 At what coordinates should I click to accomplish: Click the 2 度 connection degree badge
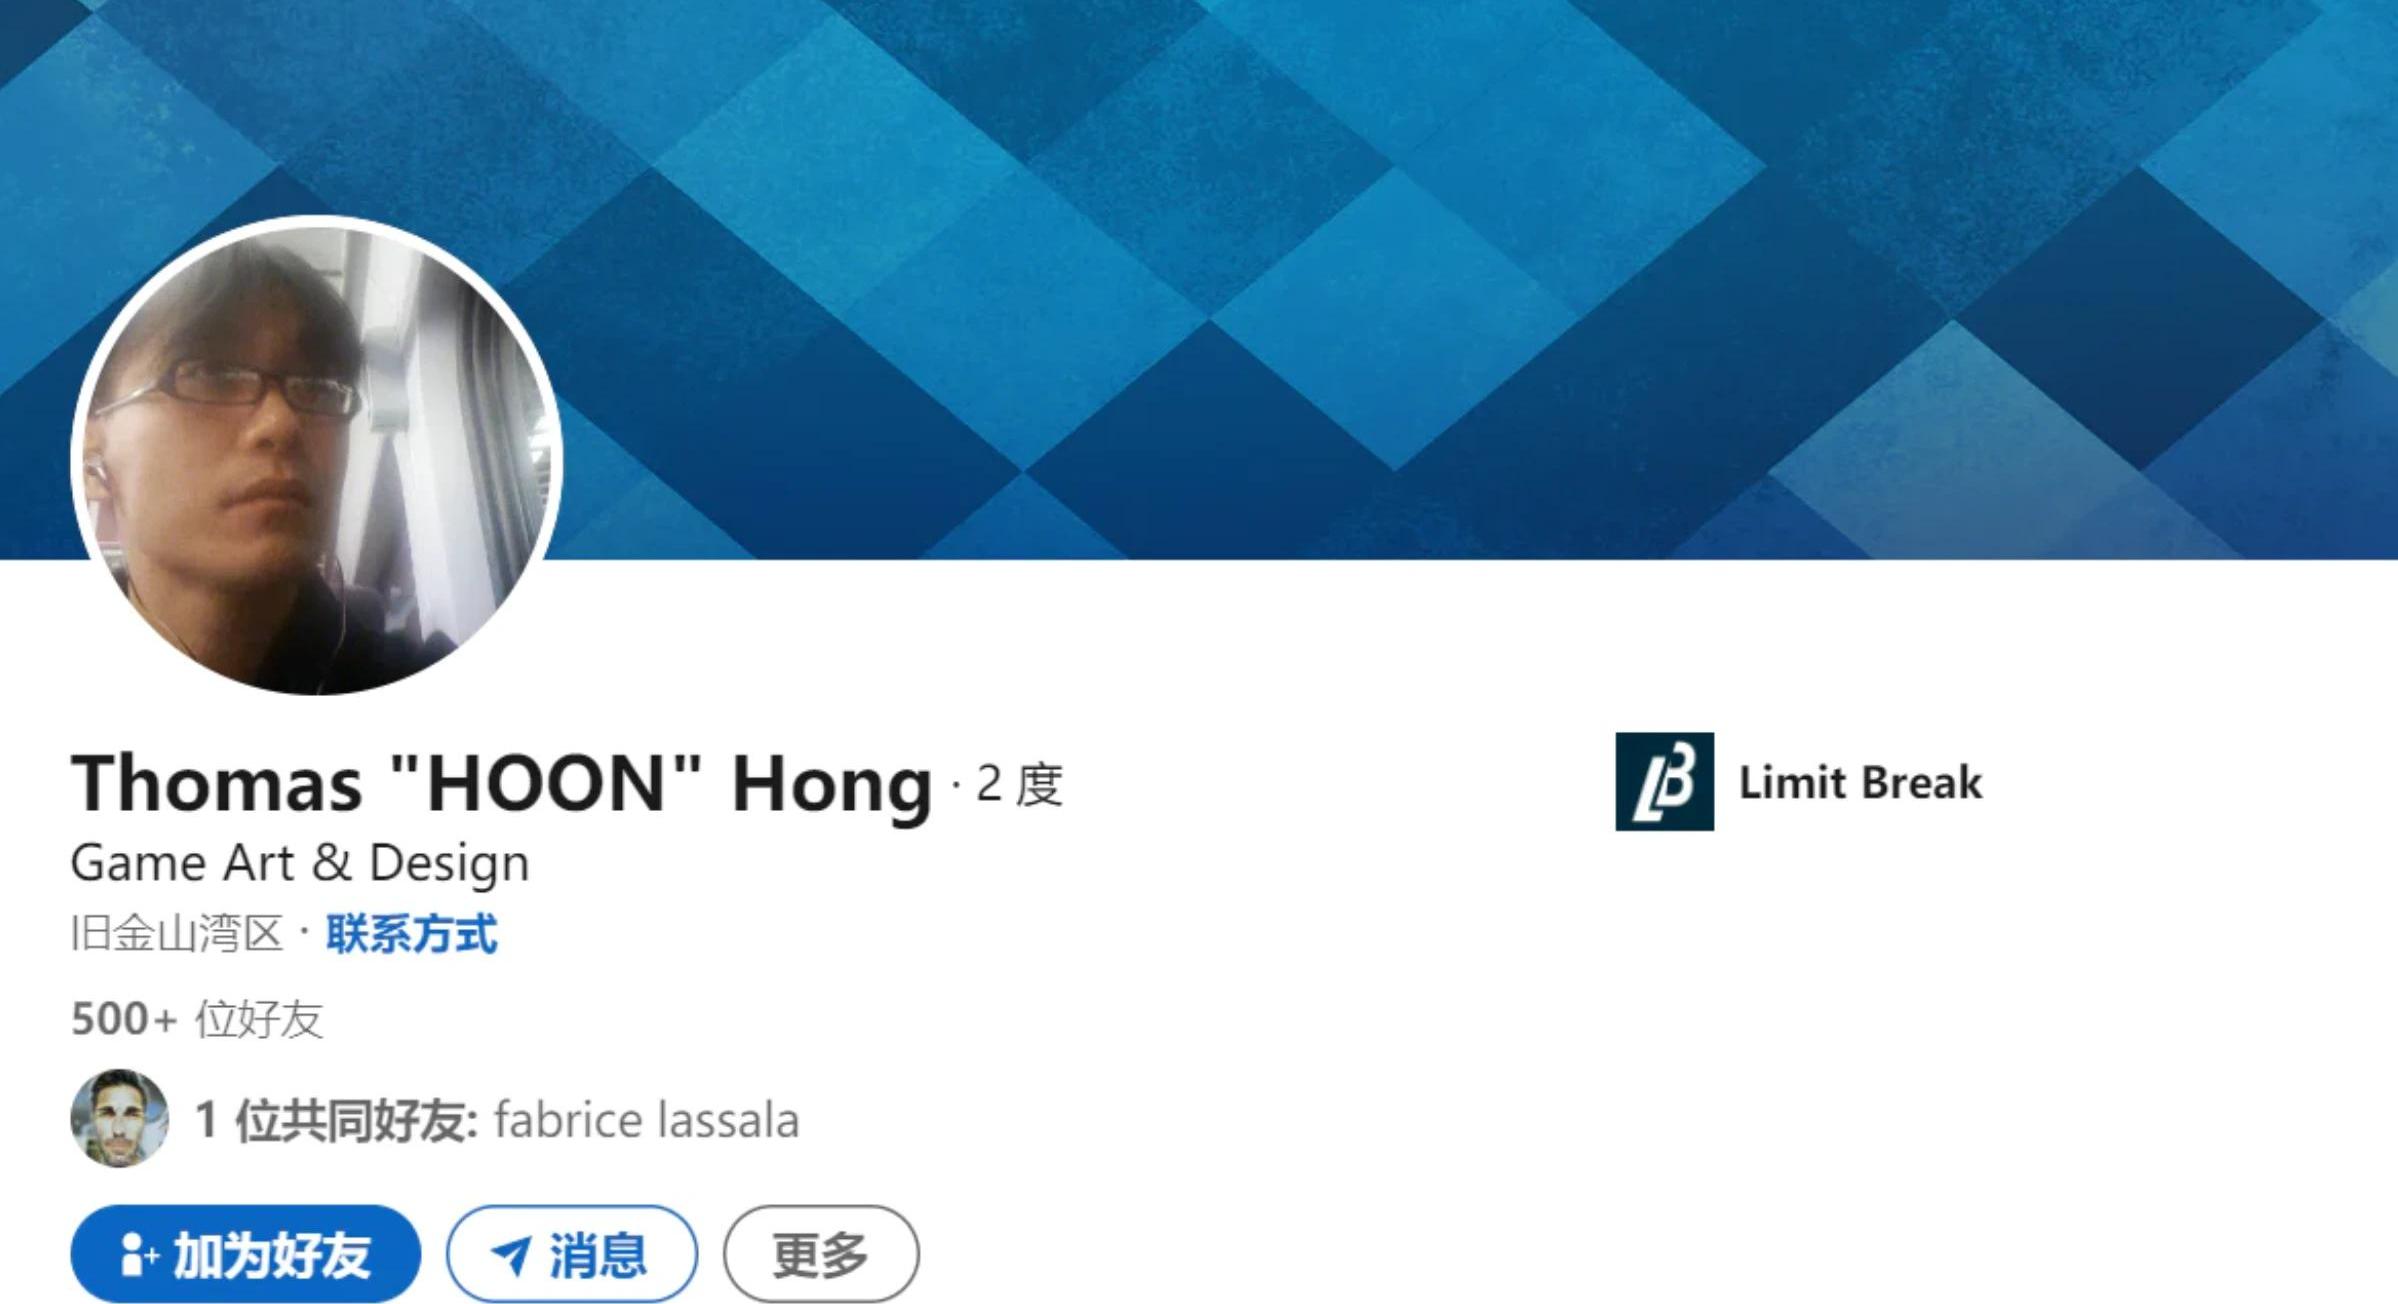pos(1019,784)
